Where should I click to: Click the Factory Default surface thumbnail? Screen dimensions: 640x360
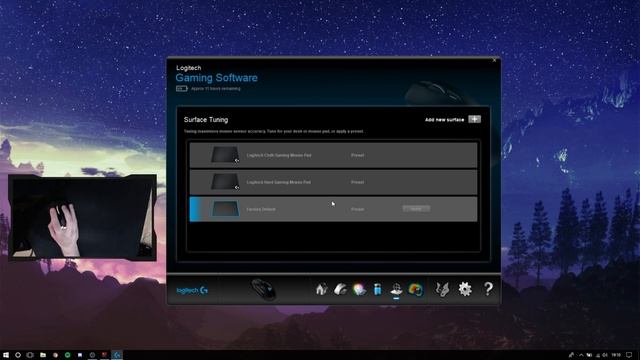pyautogui.click(x=224, y=209)
